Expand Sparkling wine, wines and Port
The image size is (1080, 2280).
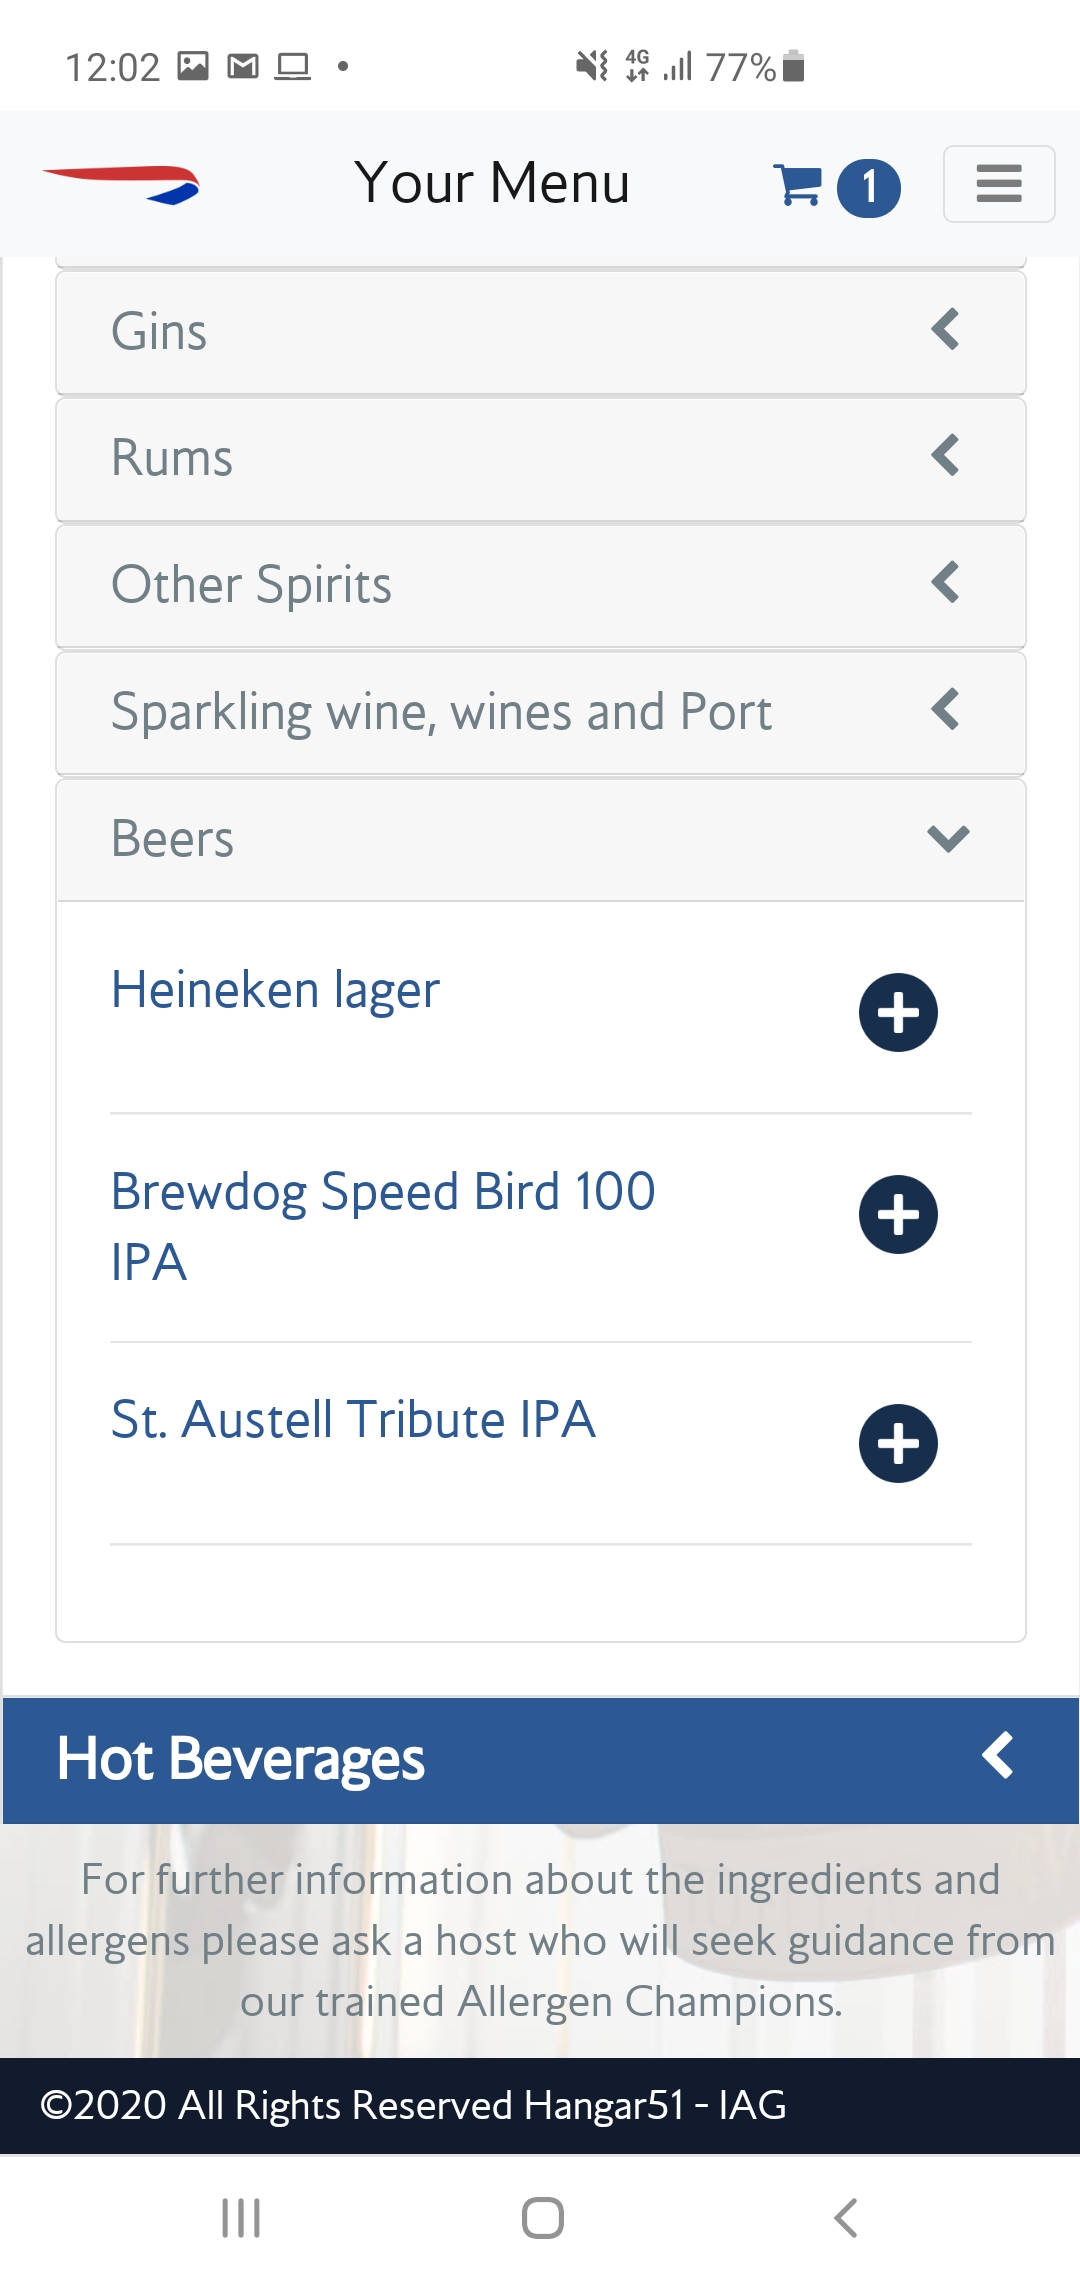(540, 713)
